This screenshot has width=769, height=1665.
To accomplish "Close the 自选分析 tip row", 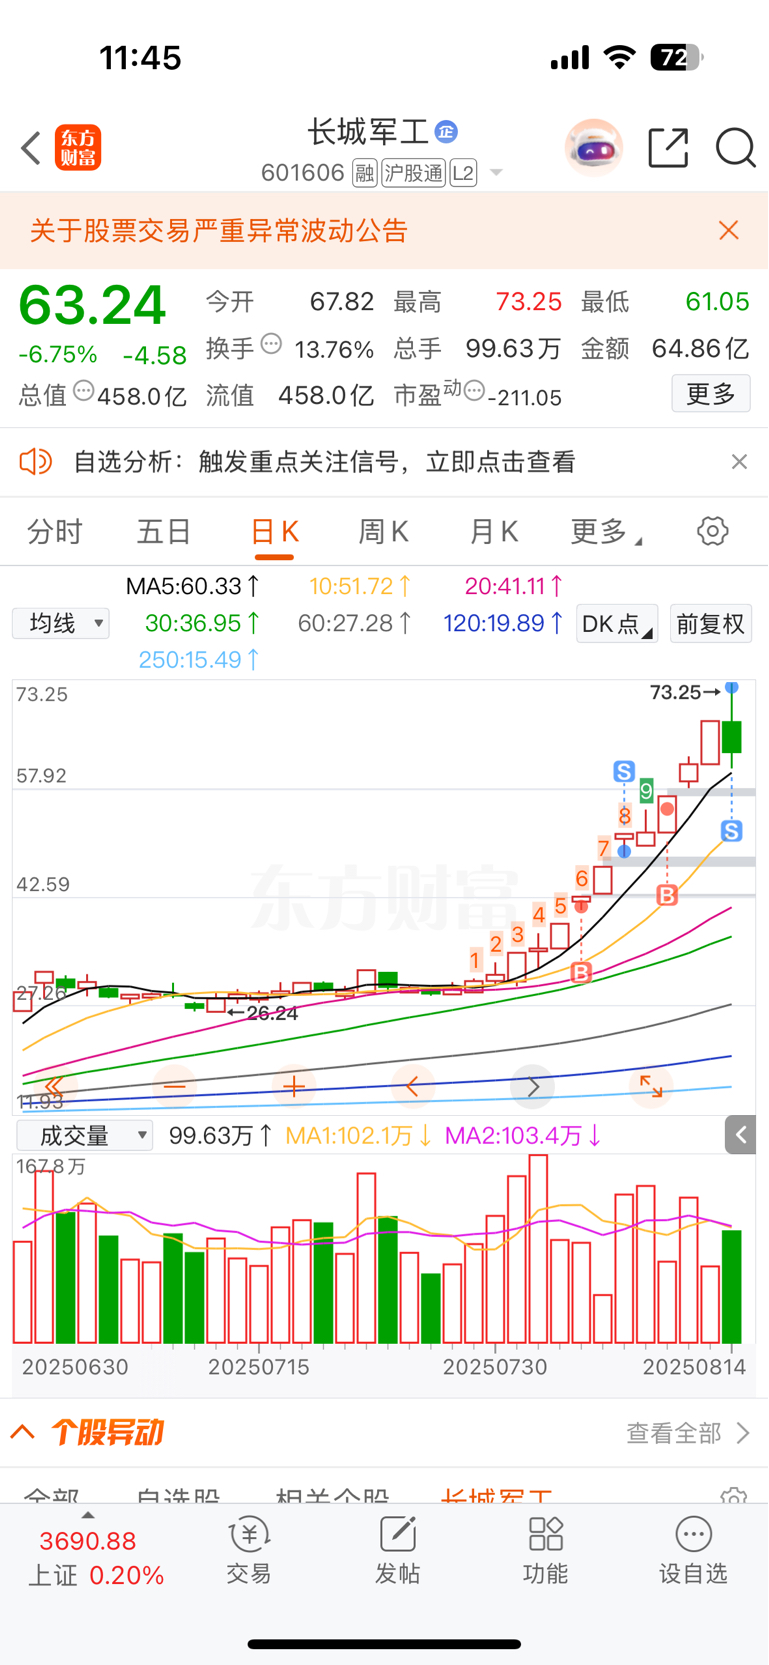I will [x=739, y=462].
